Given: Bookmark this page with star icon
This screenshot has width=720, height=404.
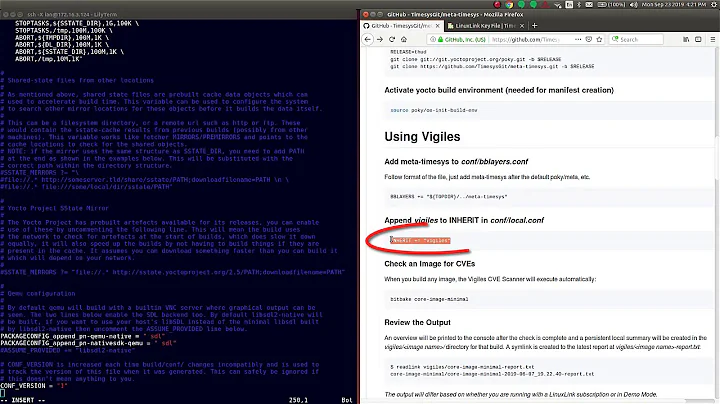Looking at the screenshot, I should click(599, 39).
